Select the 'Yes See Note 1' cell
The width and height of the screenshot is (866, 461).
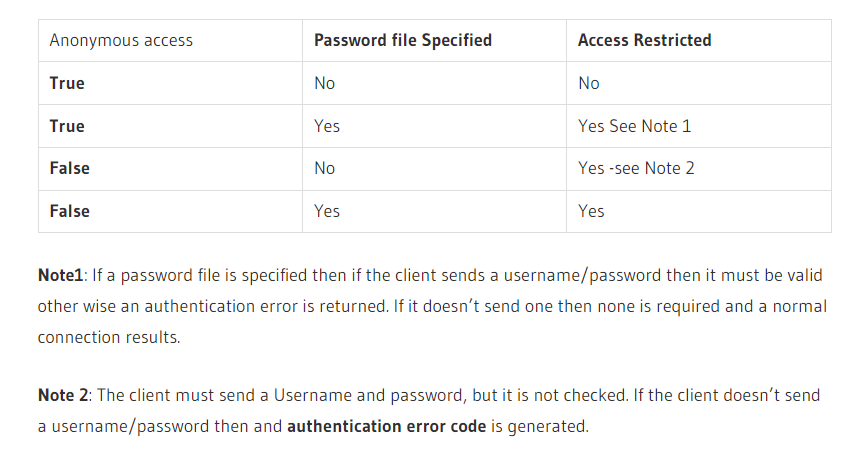click(634, 126)
